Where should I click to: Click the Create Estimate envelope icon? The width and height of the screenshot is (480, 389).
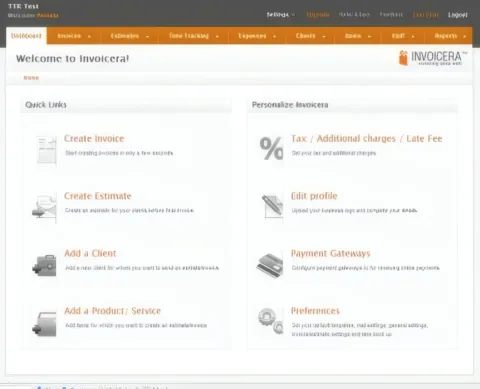click(x=45, y=207)
